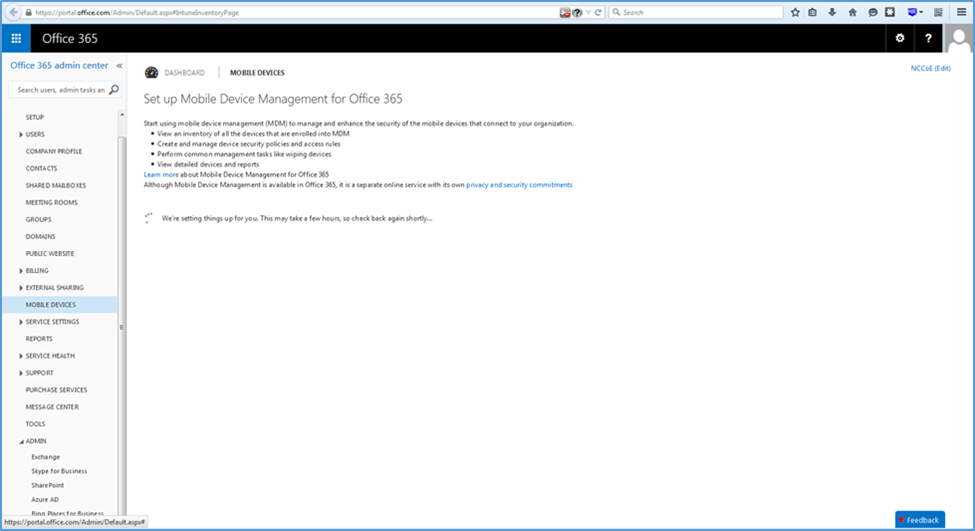Open the bookmarks list icon
This screenshot has height=531, width=975.
coord(813,12)
